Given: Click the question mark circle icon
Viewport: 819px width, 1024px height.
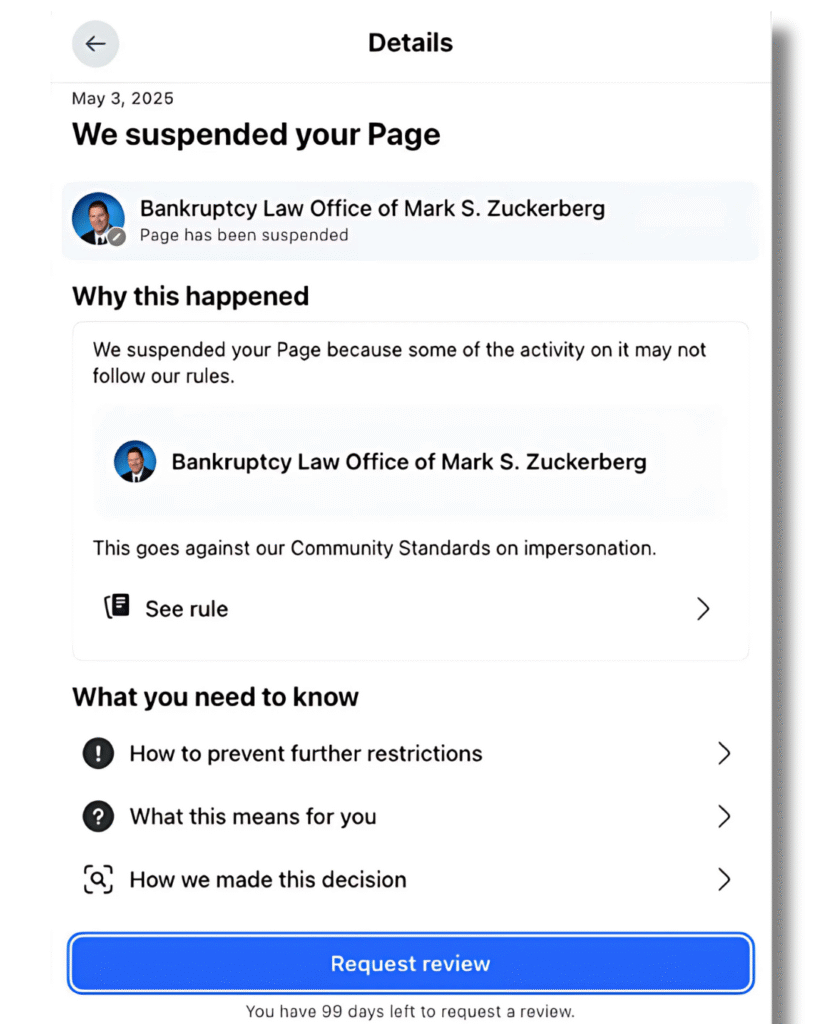Looking at the screenshot, I should (97, 816).
